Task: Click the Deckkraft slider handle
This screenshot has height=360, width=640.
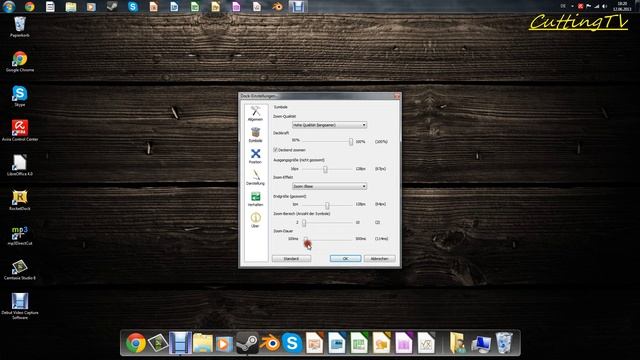Action: tap(351, 142)
